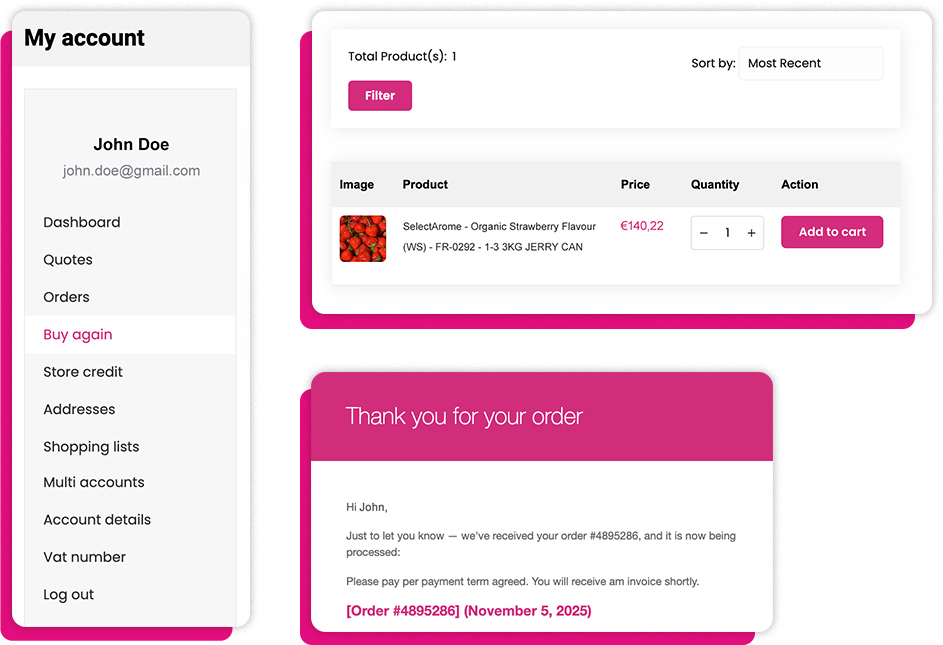Viewport: 943px width, 645px height.
Task: Apply the Filter
Action: [x=379, y=95]
